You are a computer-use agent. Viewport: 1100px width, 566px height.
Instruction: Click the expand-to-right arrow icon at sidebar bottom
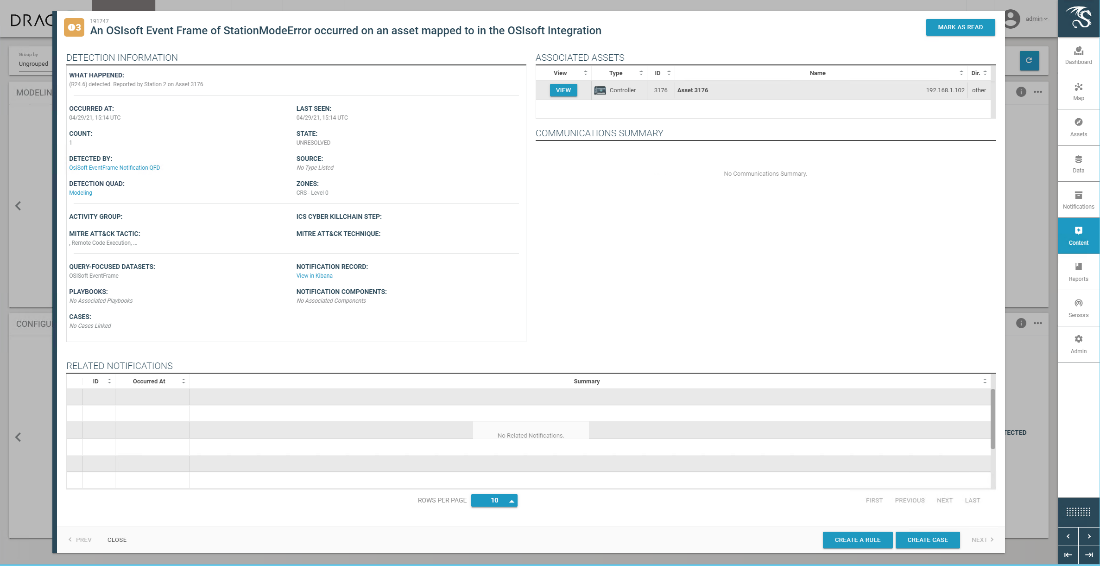pos(1089,555)
